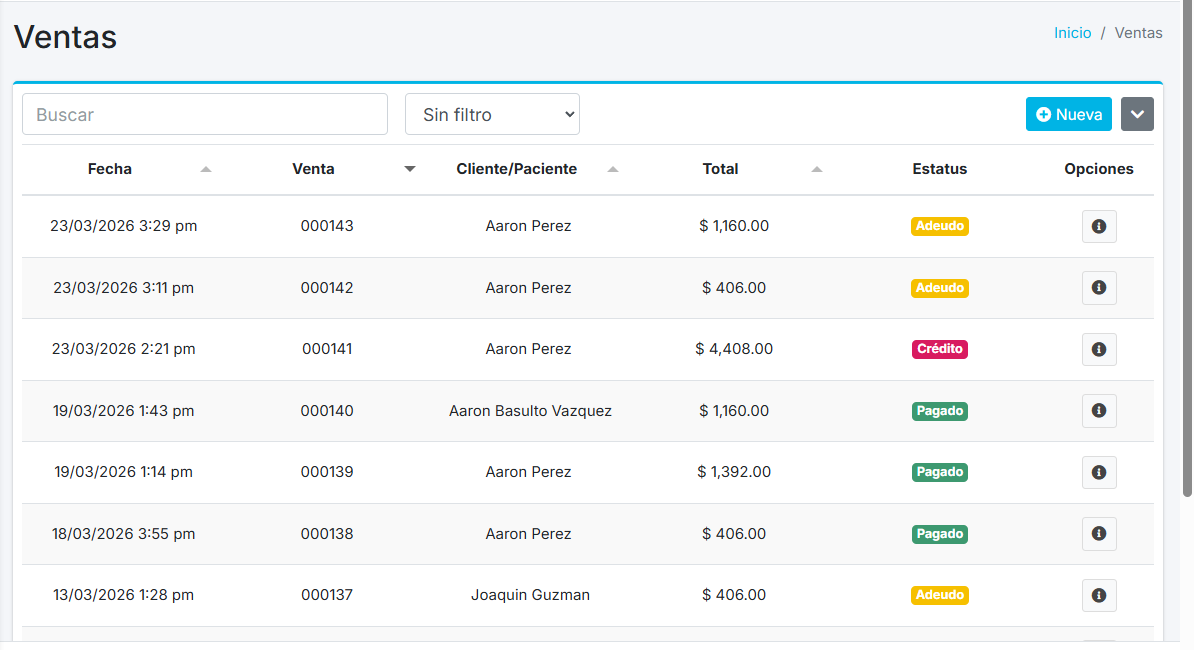The height and width of the screenshot is (650, 1194).
Task: Sort by Cliente/Paciente column header
Action: click(517, 169)
